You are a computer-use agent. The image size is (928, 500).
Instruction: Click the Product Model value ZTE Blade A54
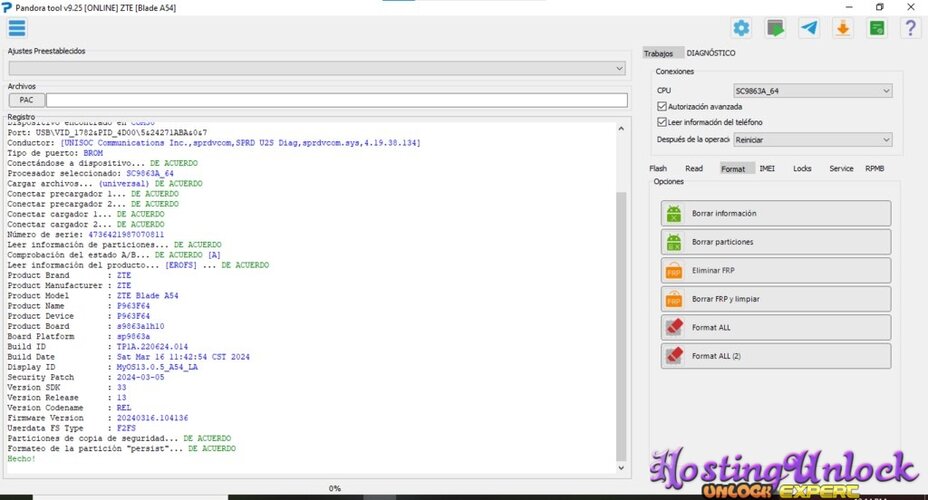point(147,296)
